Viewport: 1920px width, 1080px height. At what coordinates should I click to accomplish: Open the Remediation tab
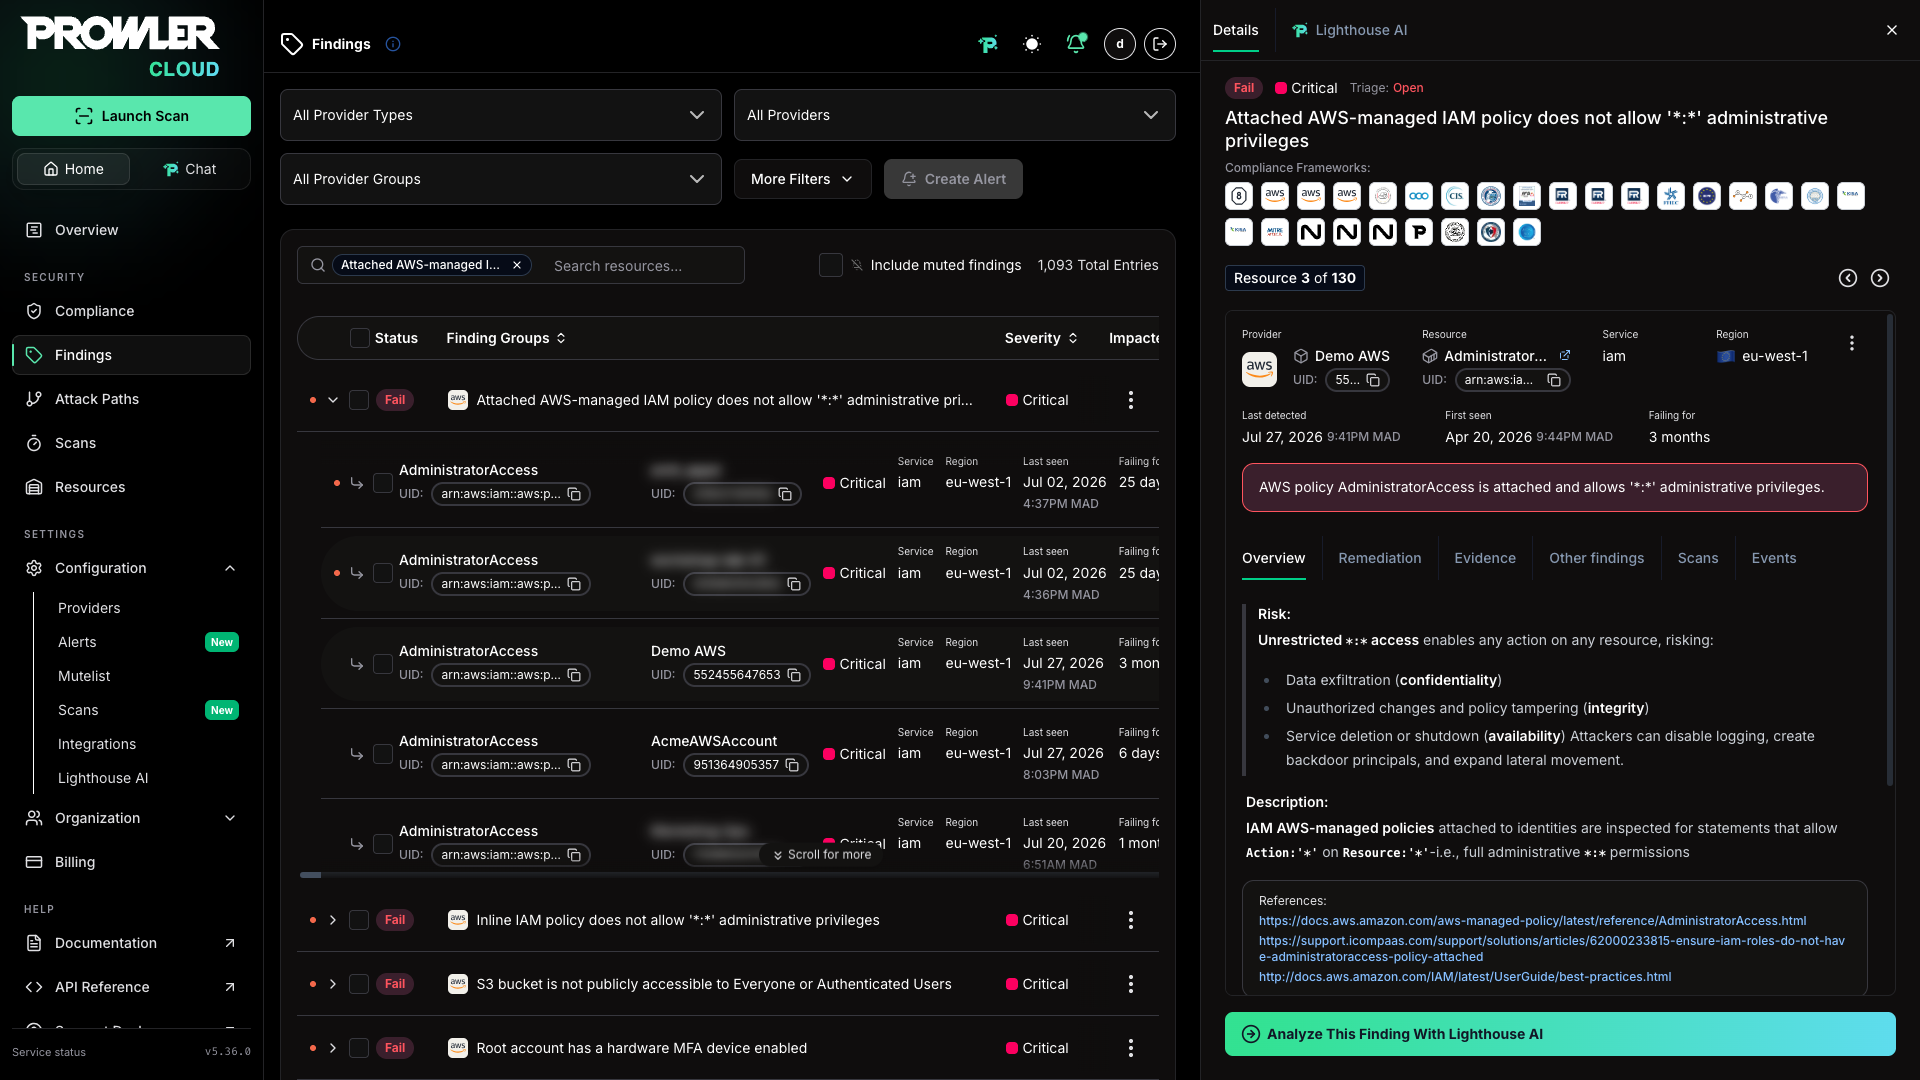point(1379,558)
